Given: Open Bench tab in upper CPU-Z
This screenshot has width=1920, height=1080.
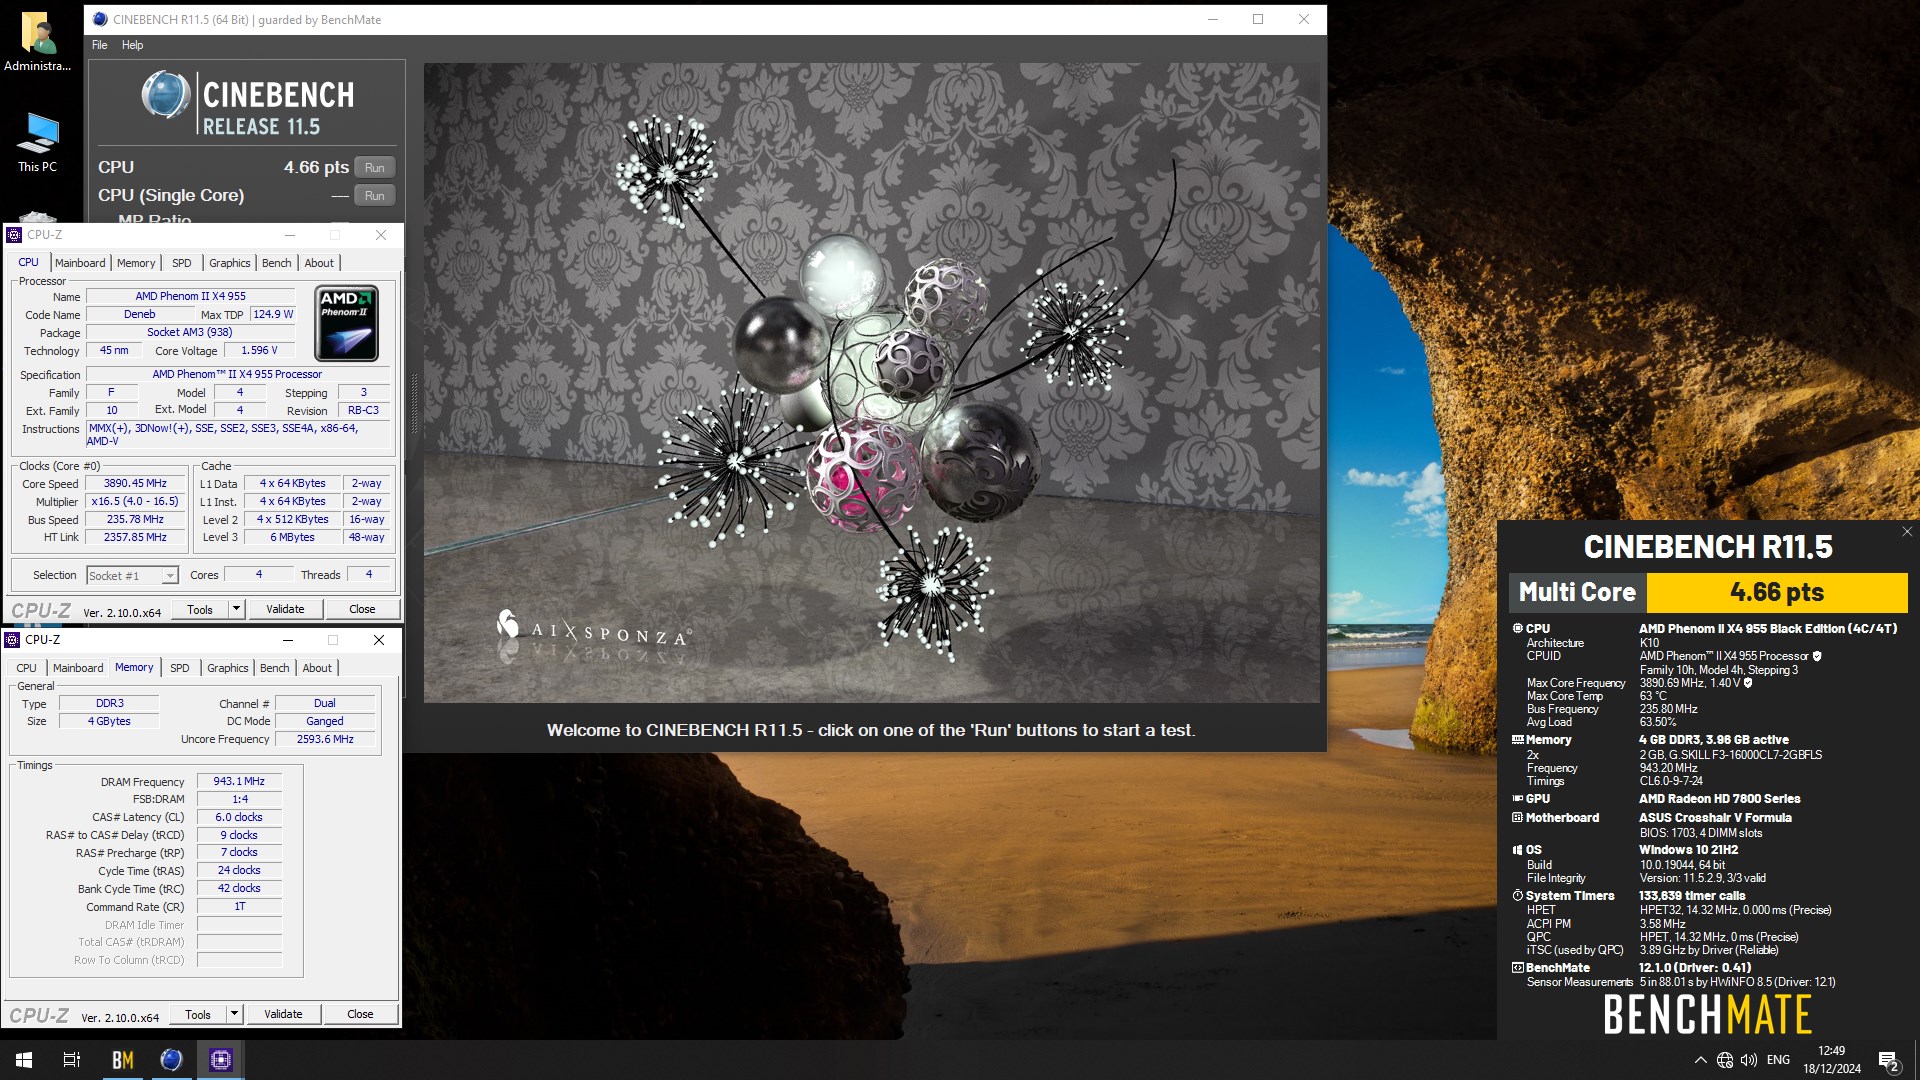Looking at the screenshot, I should (277, 263).
